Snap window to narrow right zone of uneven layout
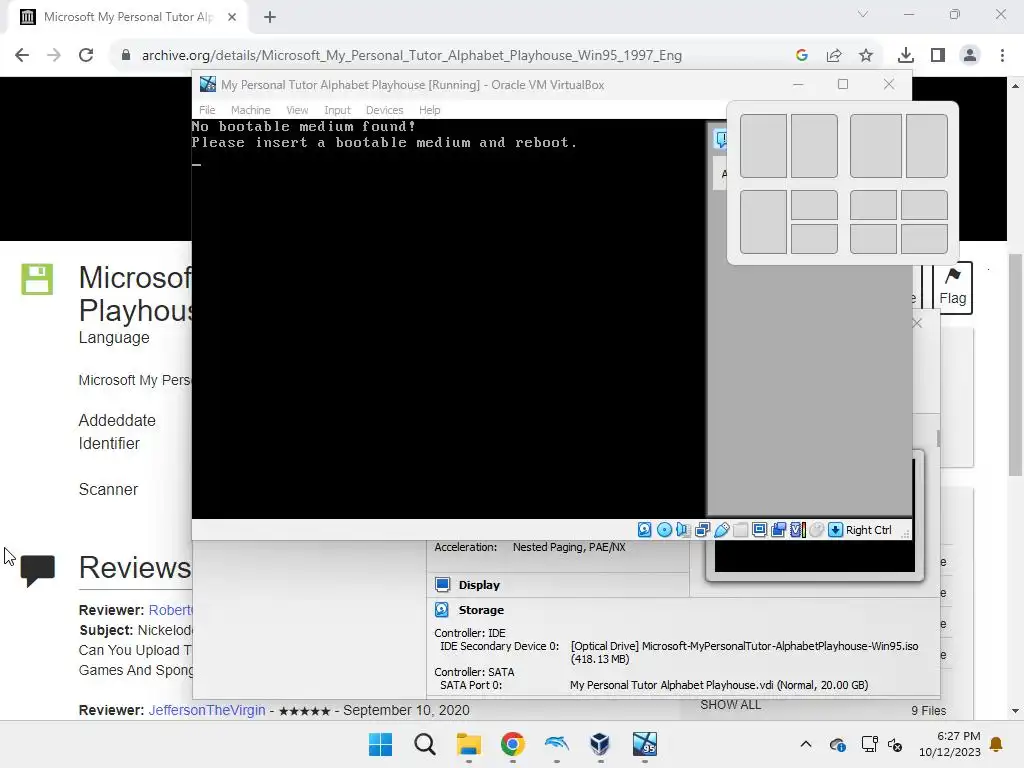1024x768 pixels. coord(927,146)
